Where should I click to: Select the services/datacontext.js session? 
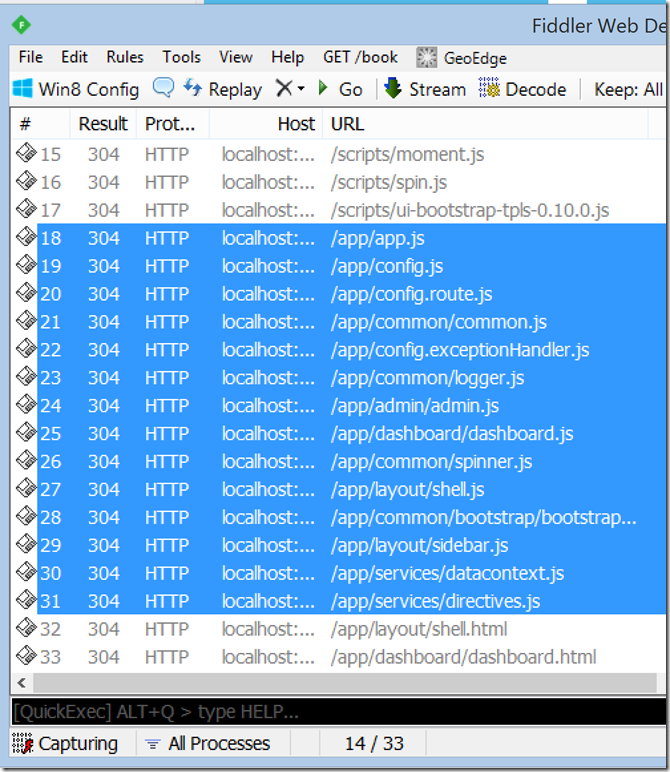pyautogui.click(x=339, y=573)
